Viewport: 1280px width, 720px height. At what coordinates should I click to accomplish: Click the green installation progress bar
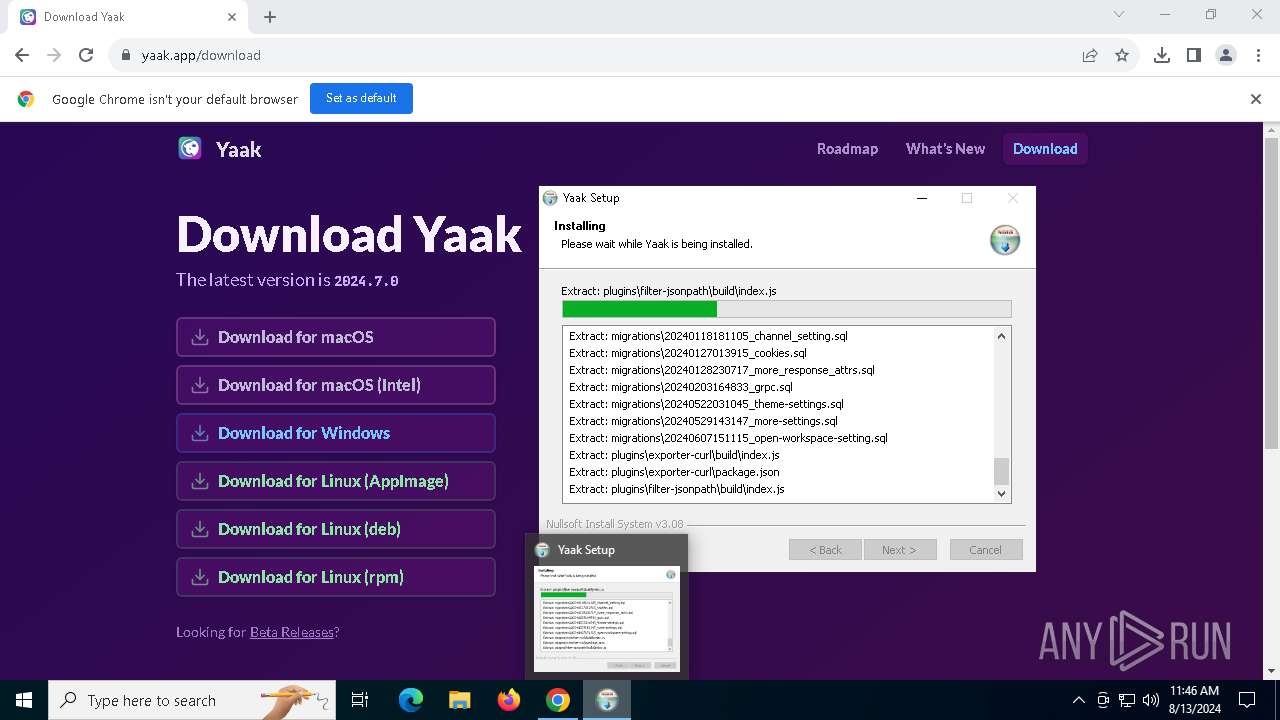[786, 309]
